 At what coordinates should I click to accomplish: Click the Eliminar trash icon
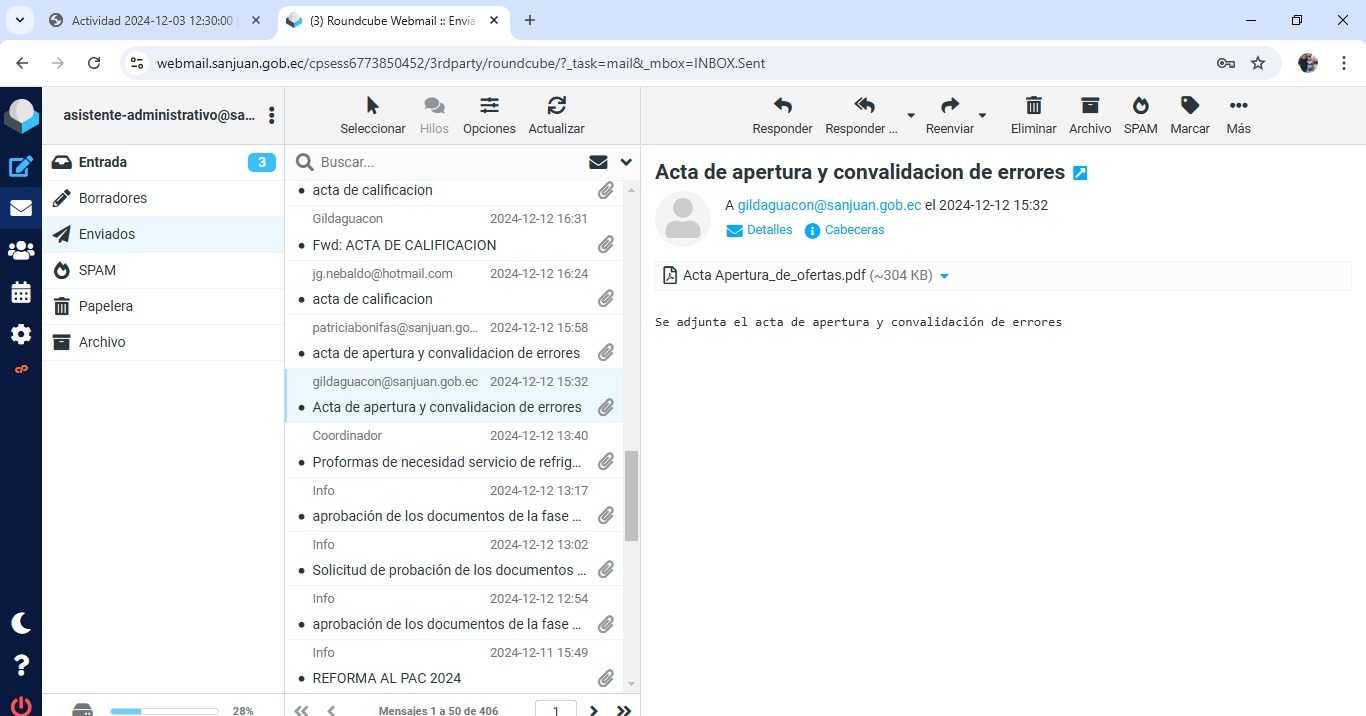[x=1033, y=106]
